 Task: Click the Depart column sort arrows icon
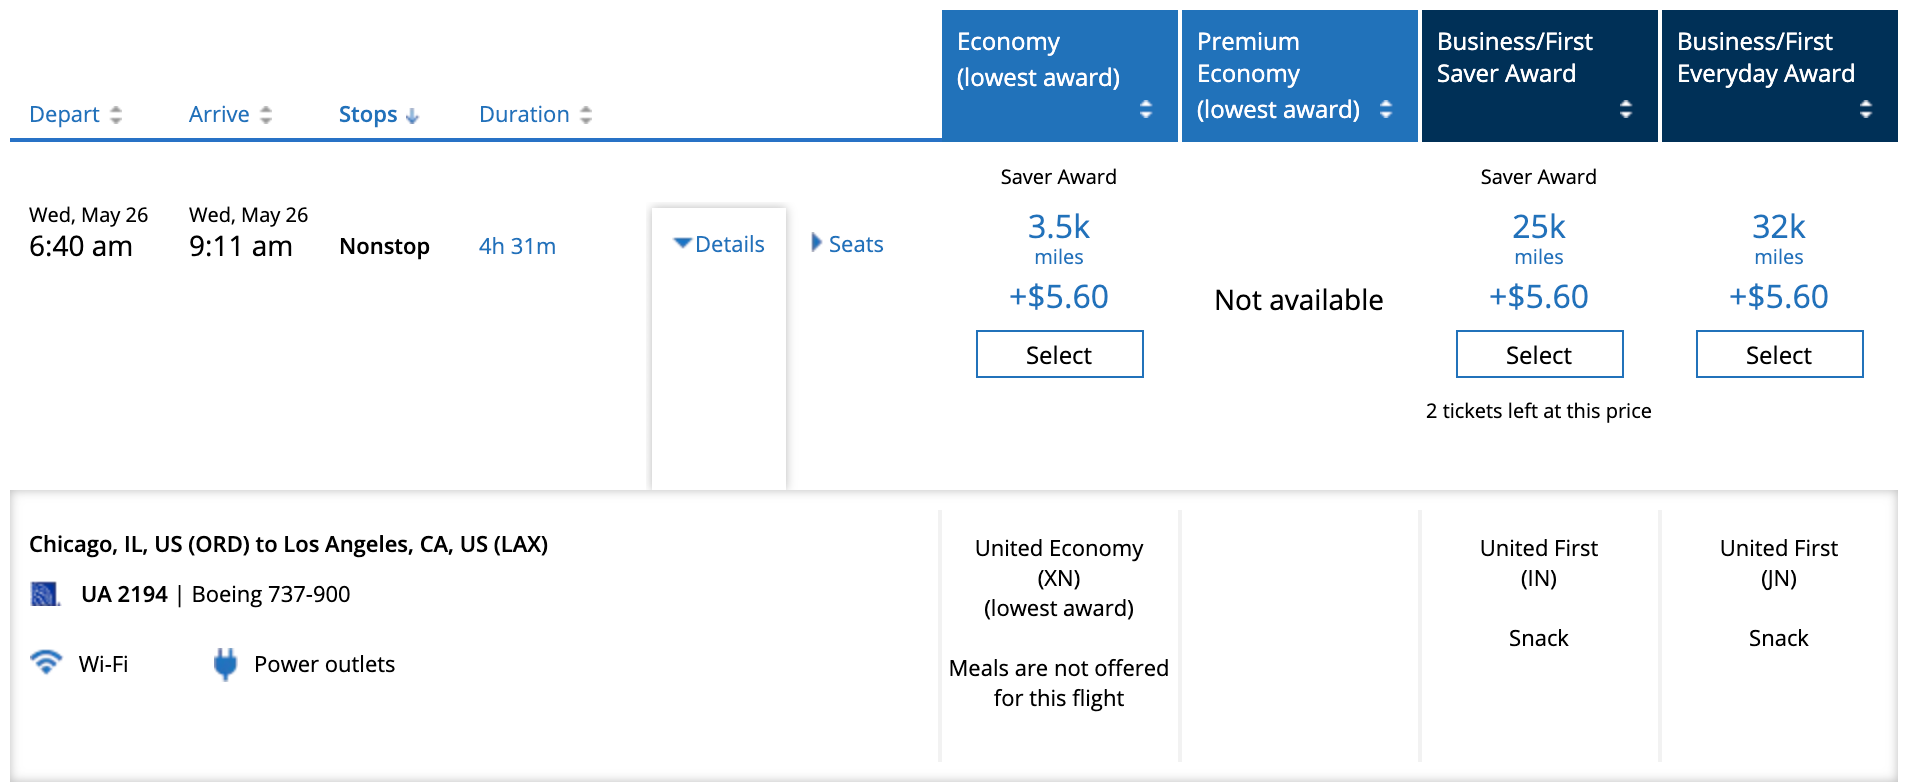pyautogui.click(x=116, y=115)
